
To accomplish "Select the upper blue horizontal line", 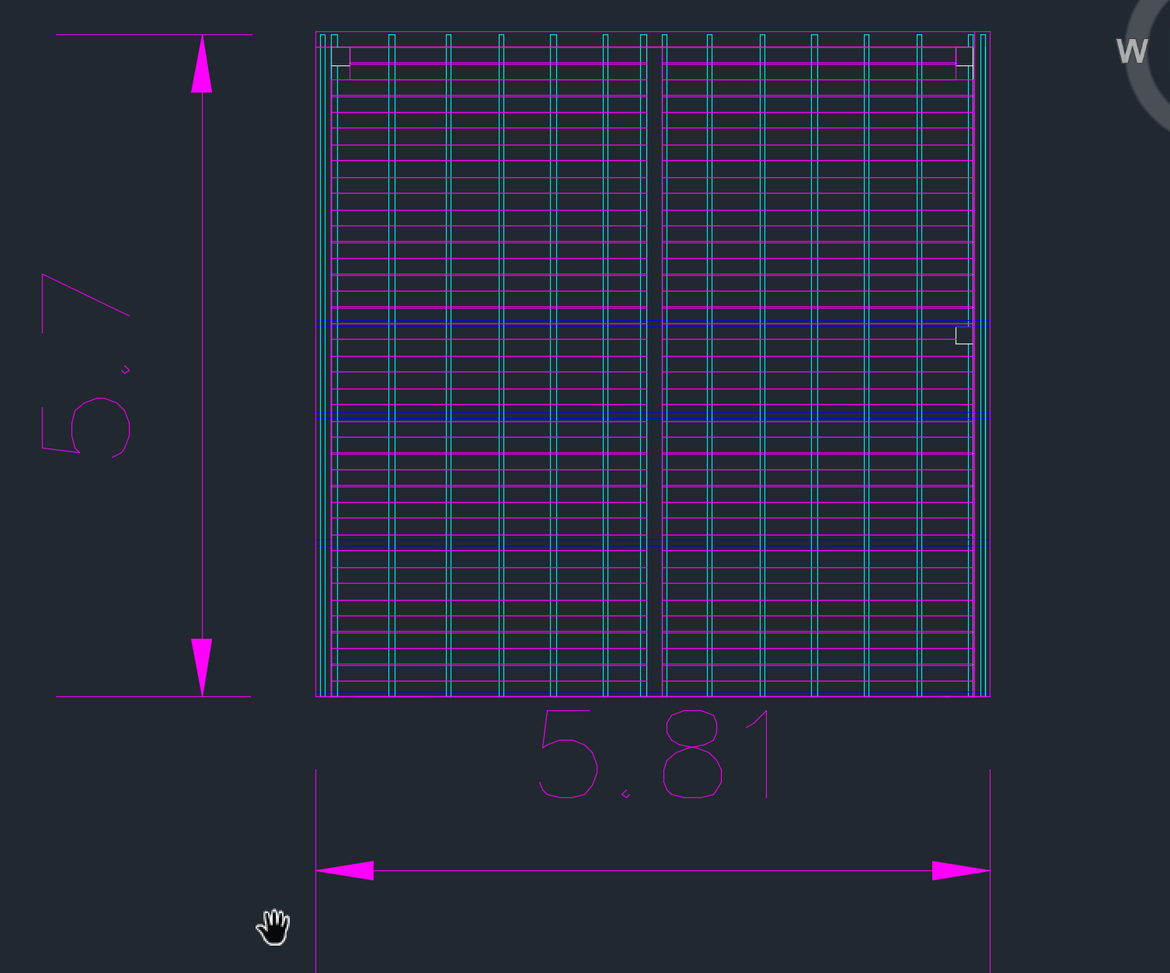I will (x=500, y=324).
